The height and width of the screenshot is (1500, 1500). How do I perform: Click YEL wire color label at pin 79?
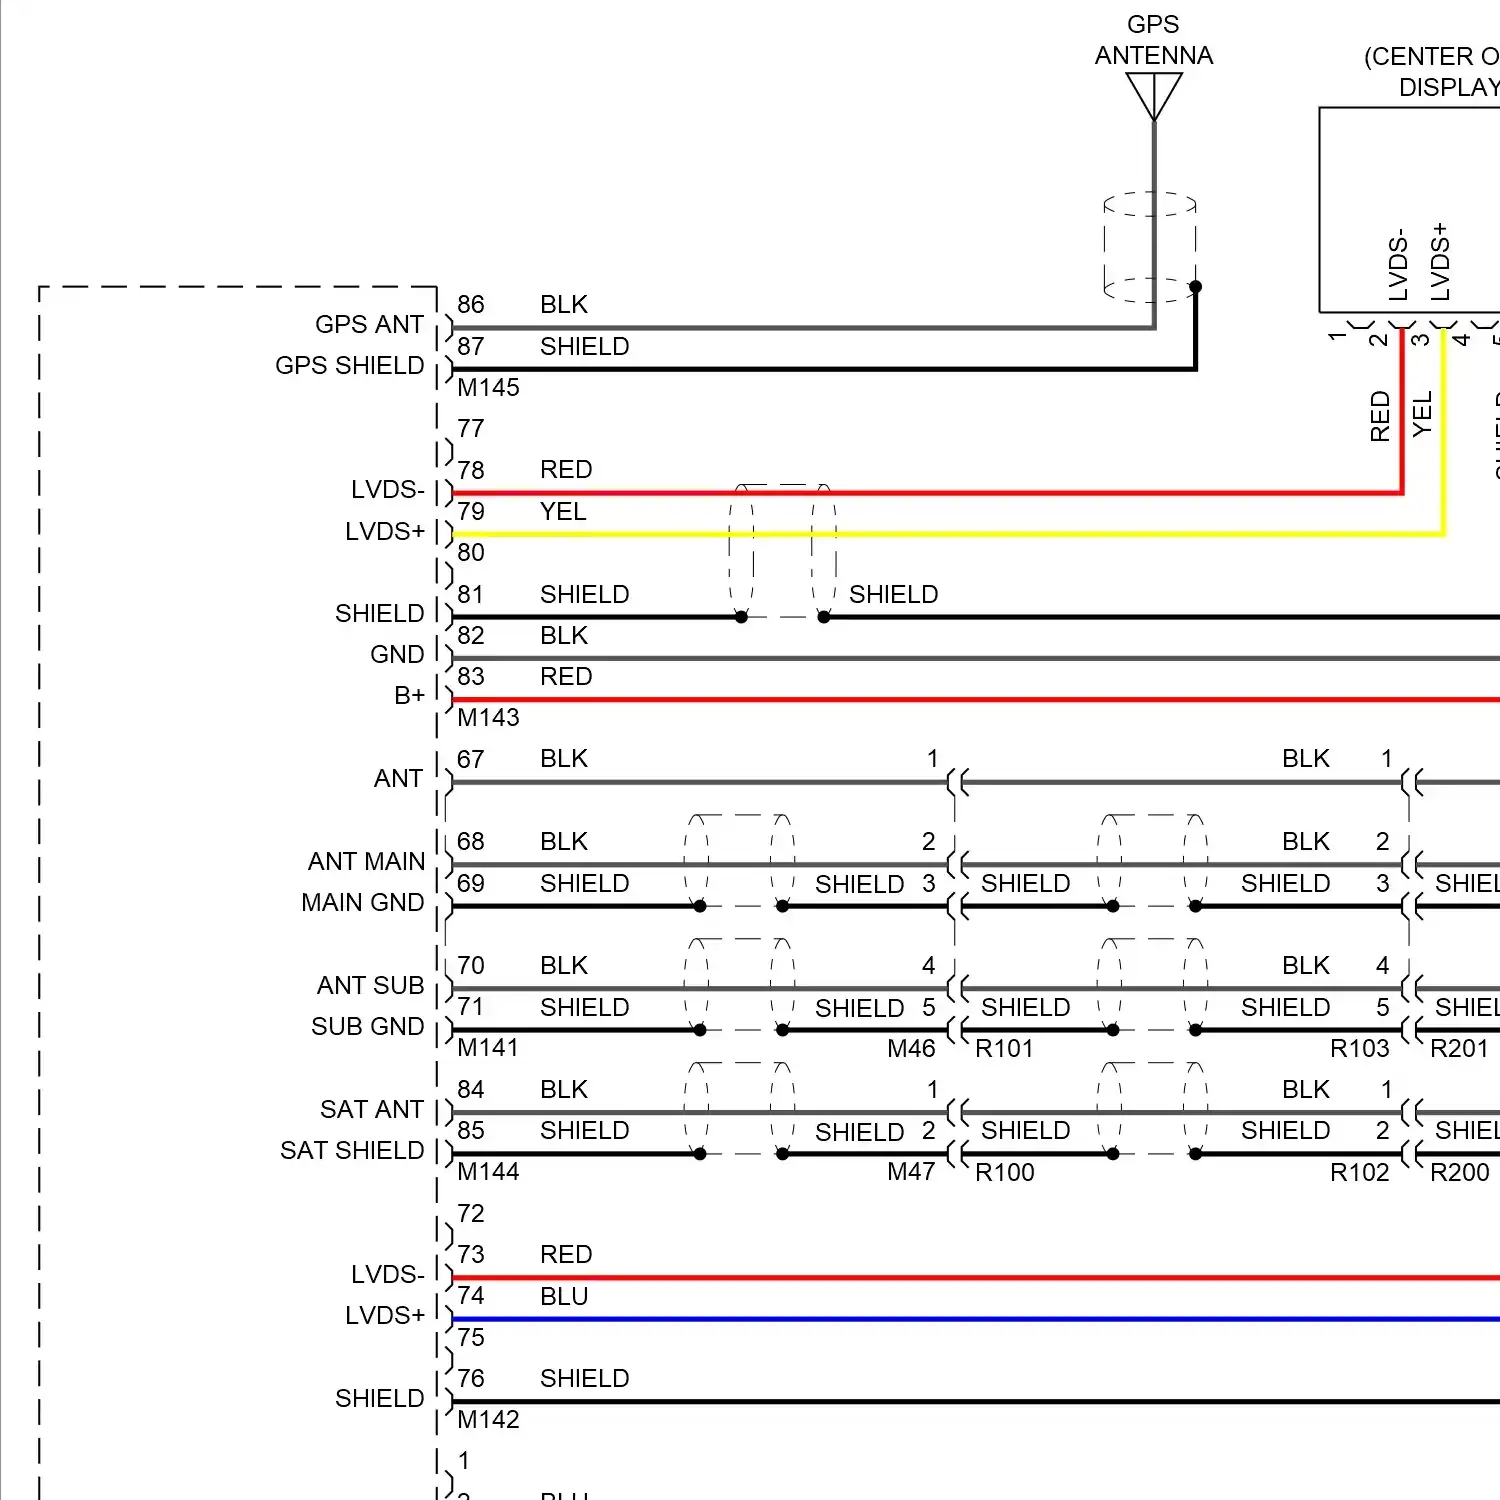click(x=563, y=511)
